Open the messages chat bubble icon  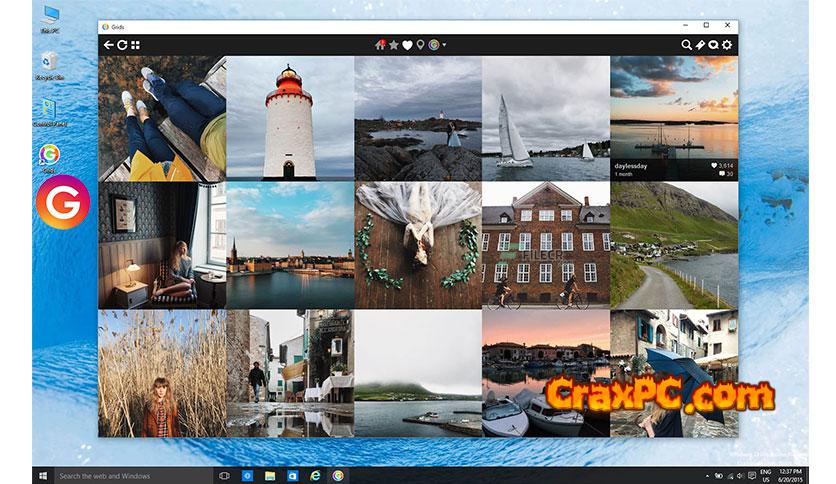pyautogui.click(x=713, y=45)
